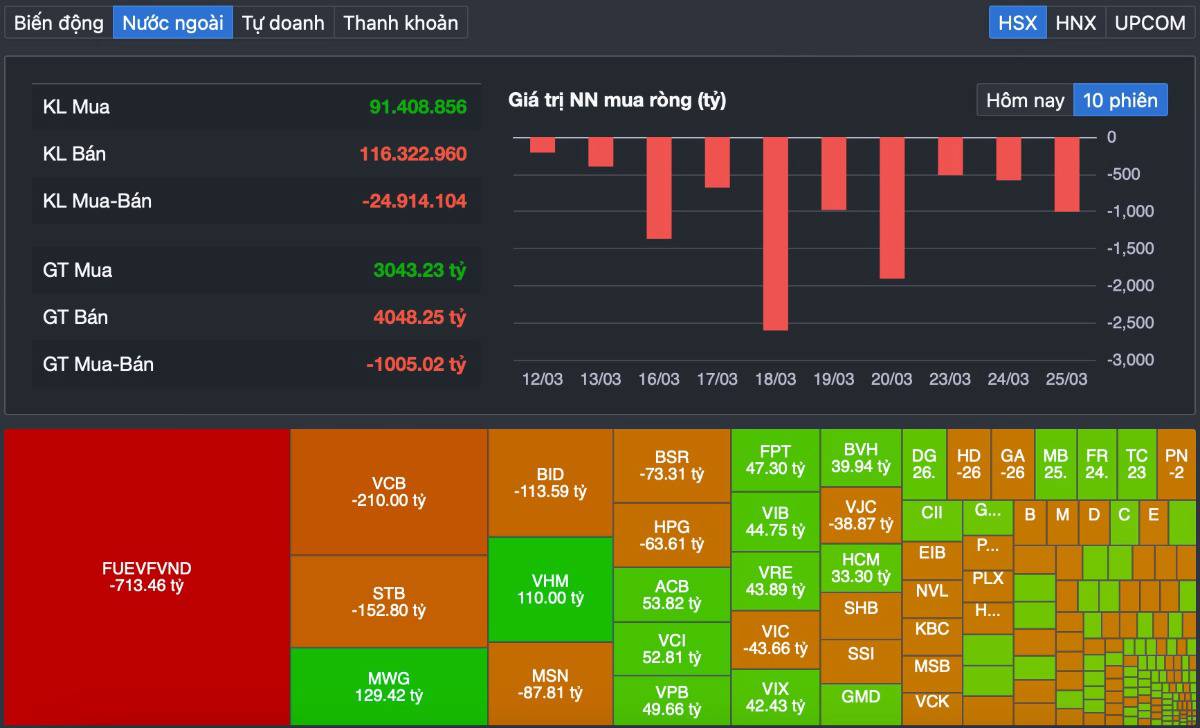The height and width of the screenshot is (728, 1200).
Task: Select the Tự doanh tab
Action: point(283,22)
